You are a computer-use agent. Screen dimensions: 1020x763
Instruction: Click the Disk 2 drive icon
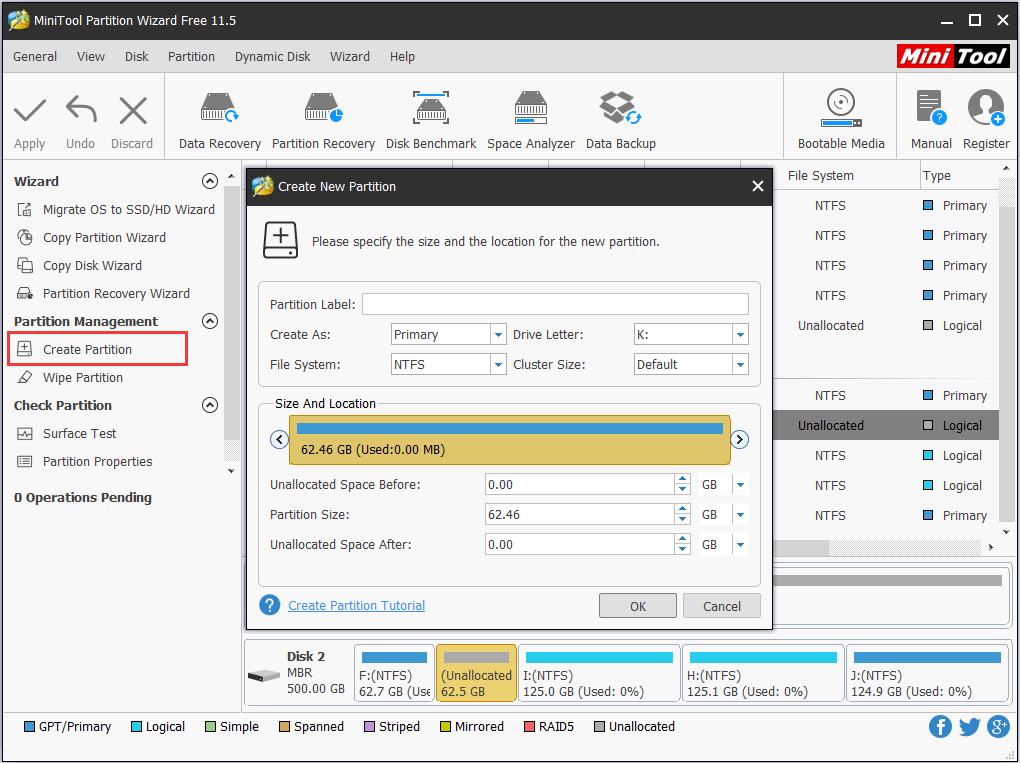pyautogui.click(x=263, y=676)
